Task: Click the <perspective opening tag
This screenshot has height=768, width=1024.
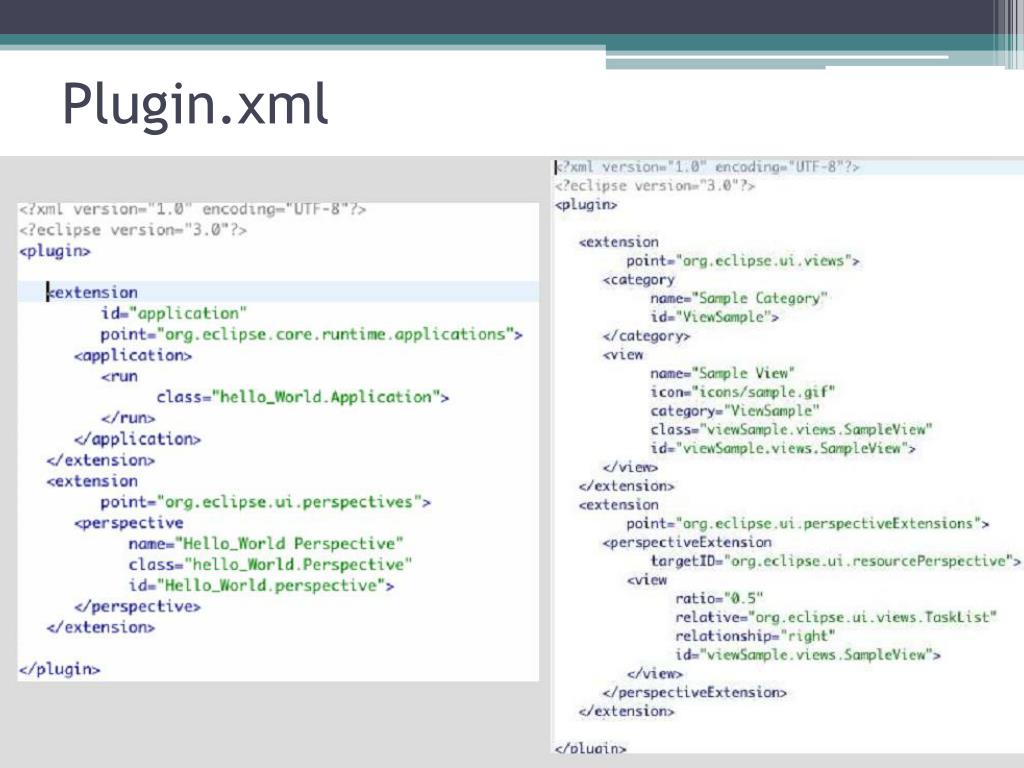Action: pyautogui.click(x=129, y=523)
